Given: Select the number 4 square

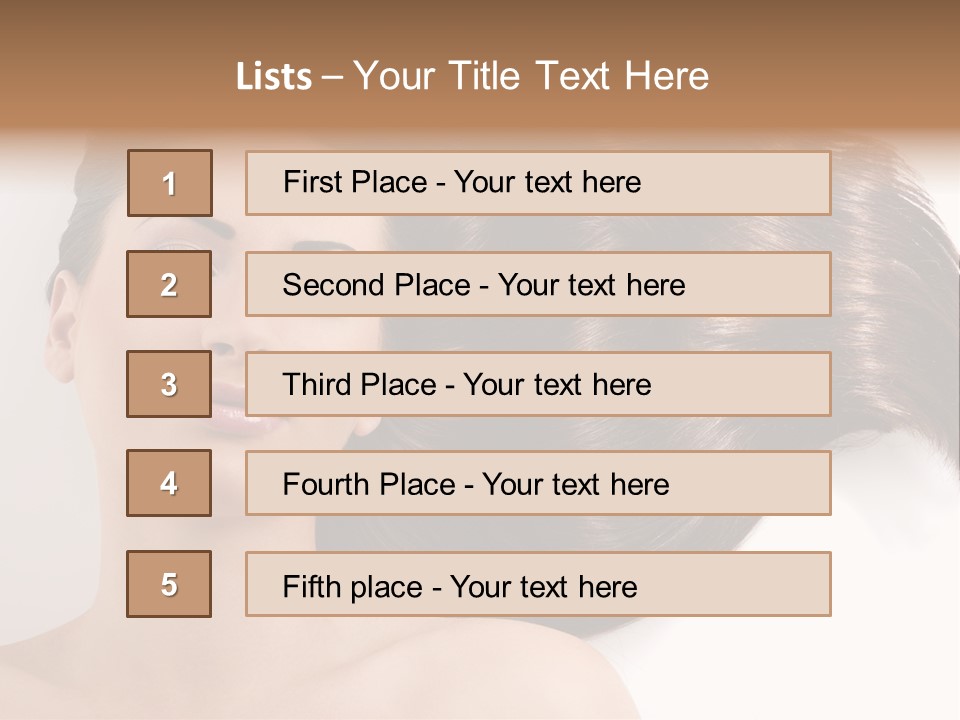Looking at the screenshot, I should [170, 483].
